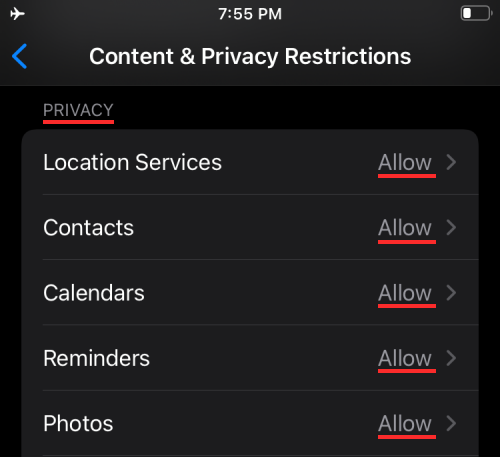Select Allow value in Calendars row

[405, 293]
